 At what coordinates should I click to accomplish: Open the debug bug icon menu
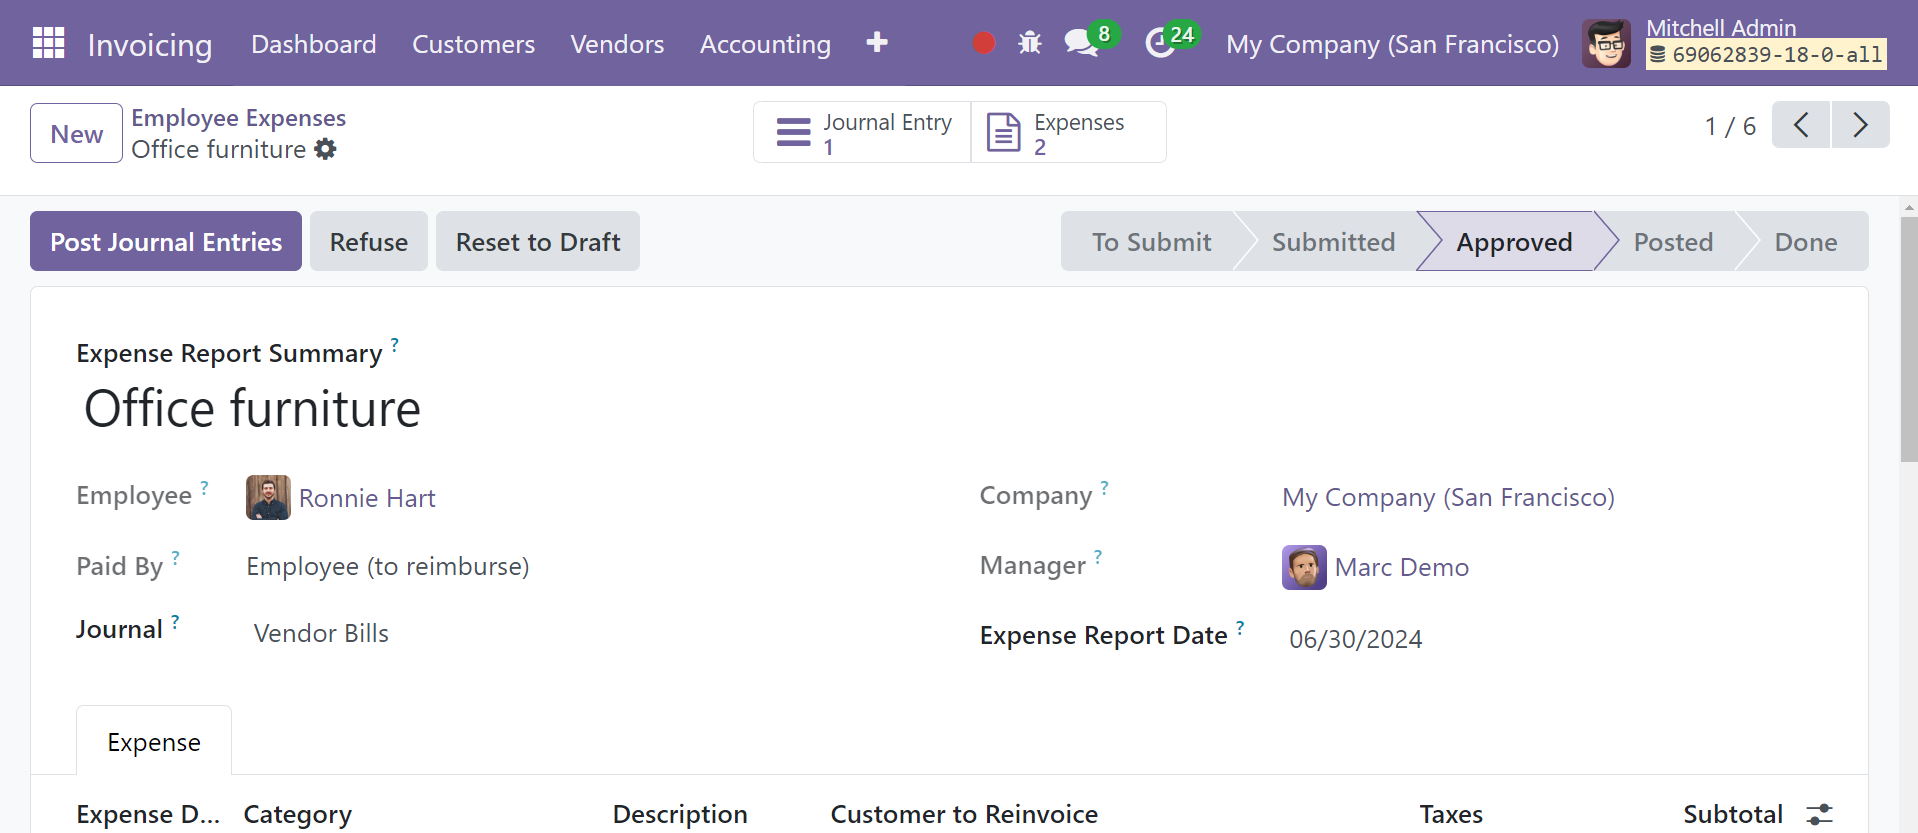pyautogui.click(x=1030, y=43)
